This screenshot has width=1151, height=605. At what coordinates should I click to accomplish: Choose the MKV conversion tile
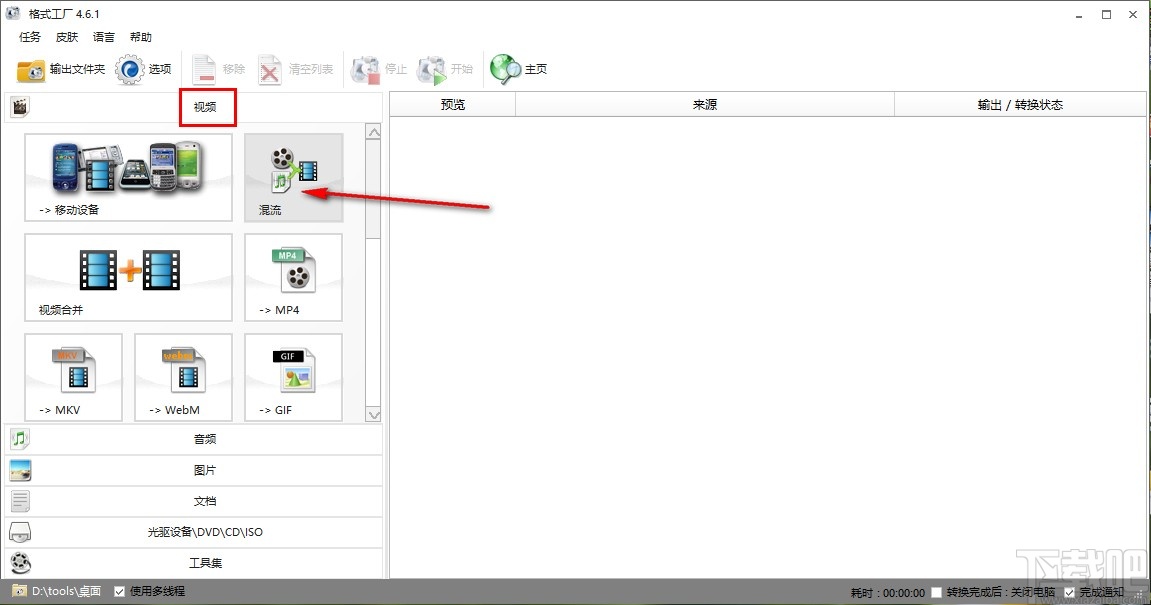point(73,377)
